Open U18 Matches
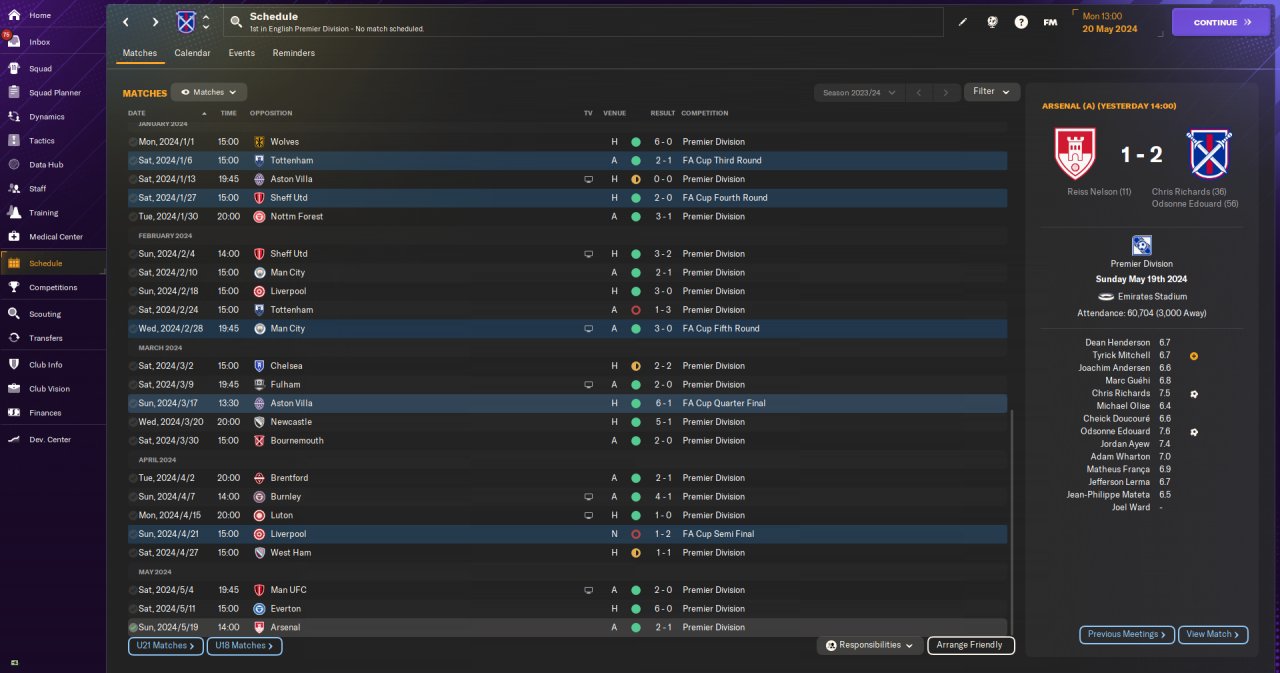Image resolution: width=1280 pixels, height=673 pixels. click(244, 646)
